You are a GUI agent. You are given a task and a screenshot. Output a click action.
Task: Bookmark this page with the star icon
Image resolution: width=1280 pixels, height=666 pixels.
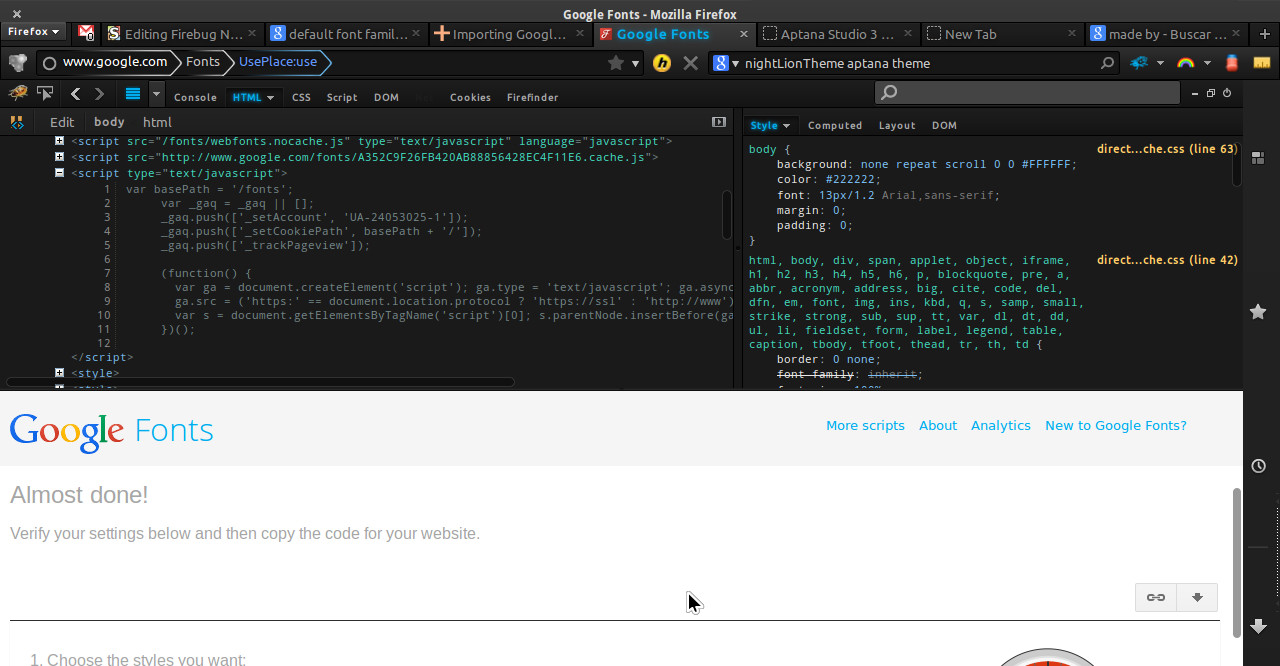pyautogui.click(x=616, y=62)
